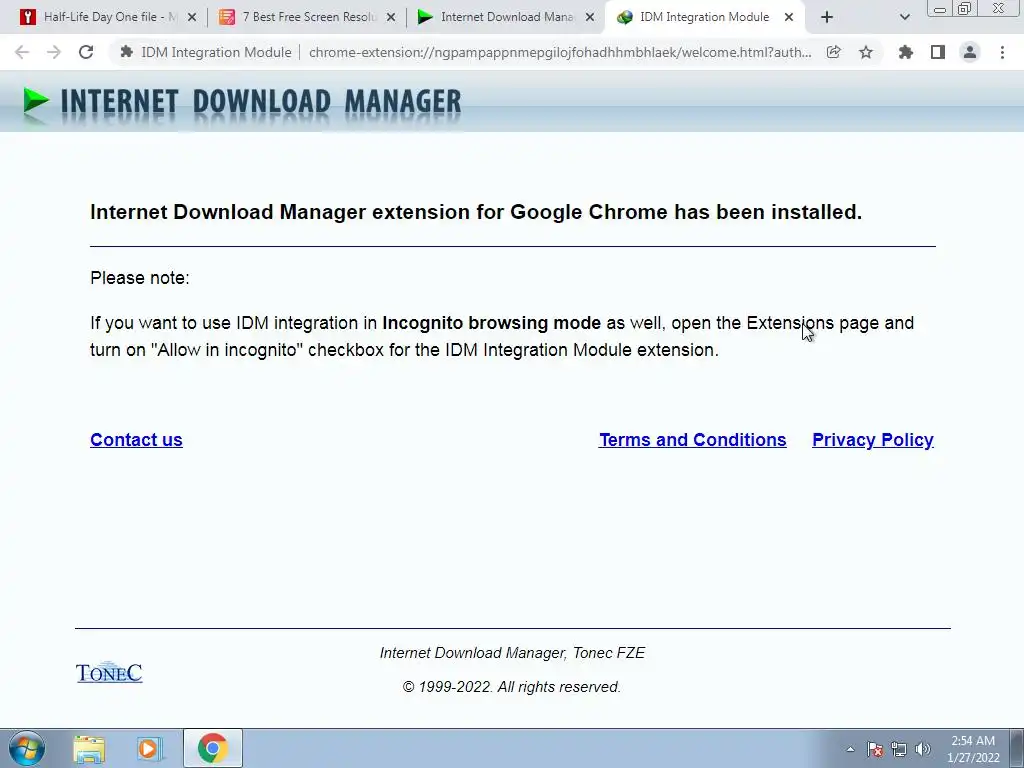
Task: Click the Tonec logo
Action: pos(109,672)
